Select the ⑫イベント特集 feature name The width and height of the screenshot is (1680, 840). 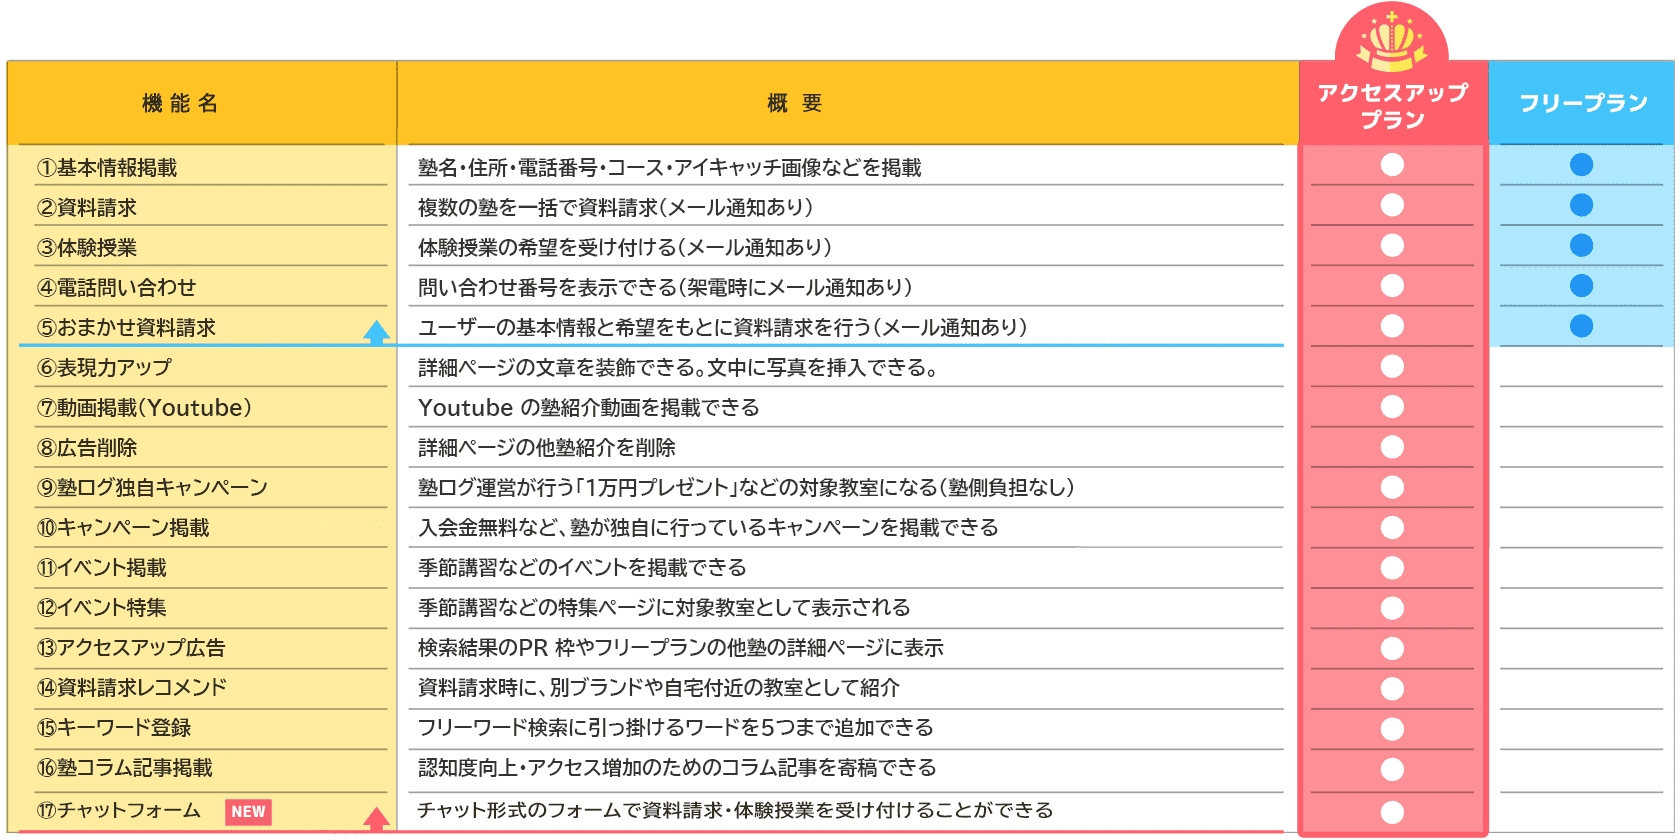(102, 608)
